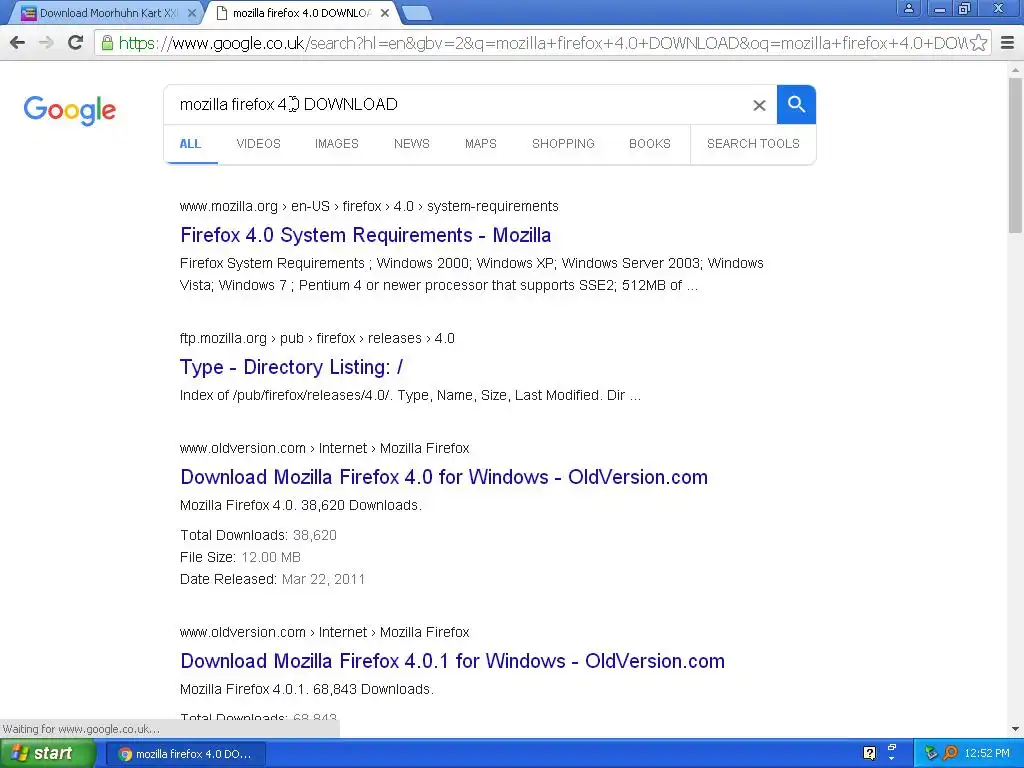Go back using the browser back arrow
The width and height of the screenshot is (1024, 768).
point(18,43)
